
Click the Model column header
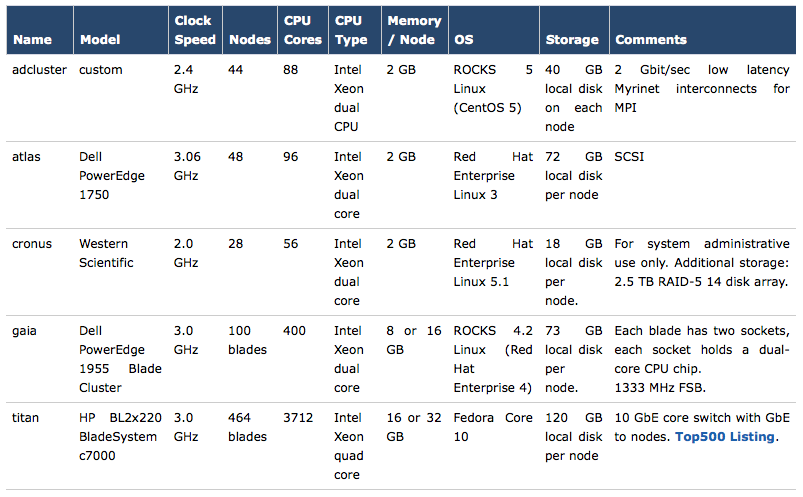(100, 39)
